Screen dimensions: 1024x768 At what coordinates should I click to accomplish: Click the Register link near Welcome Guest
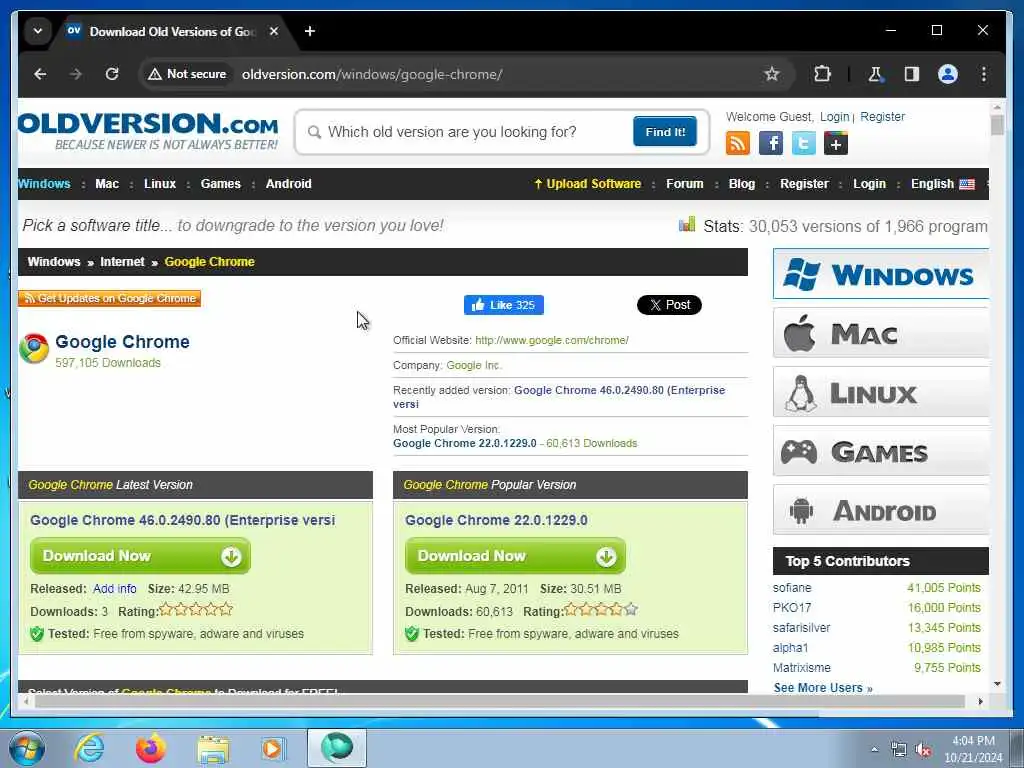tap(882, 116)
